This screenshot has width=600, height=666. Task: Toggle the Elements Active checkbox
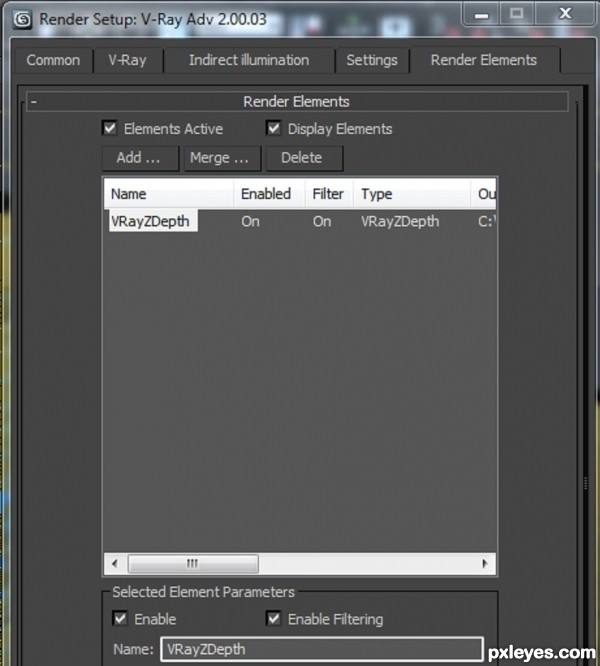click(x=110, y=128)
